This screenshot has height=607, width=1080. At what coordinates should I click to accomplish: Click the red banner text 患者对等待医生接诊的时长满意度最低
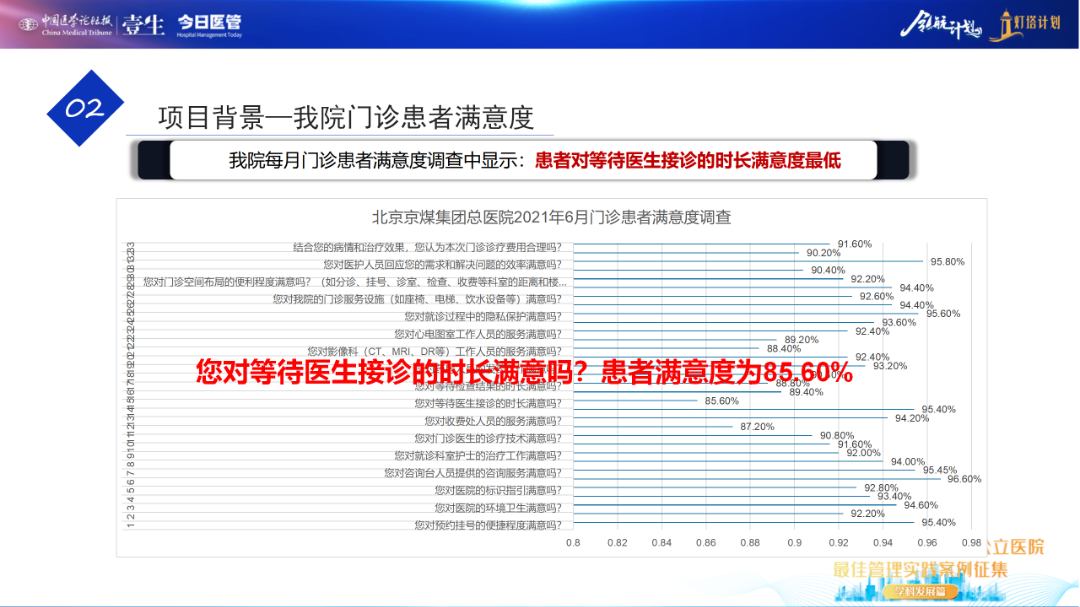pyautogui.click(x=689, y=160)
